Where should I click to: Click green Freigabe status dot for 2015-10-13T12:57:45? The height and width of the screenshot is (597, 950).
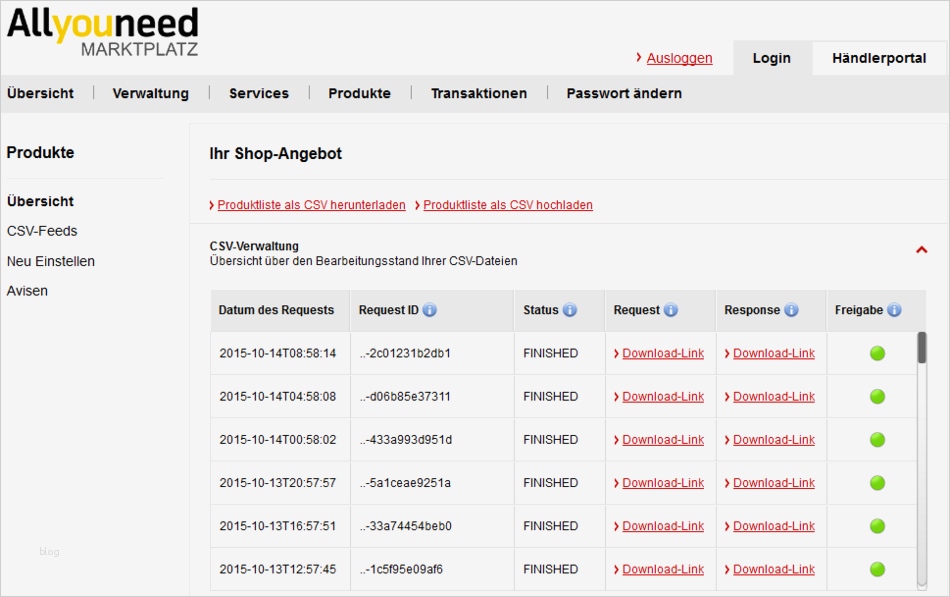point(877,569)
